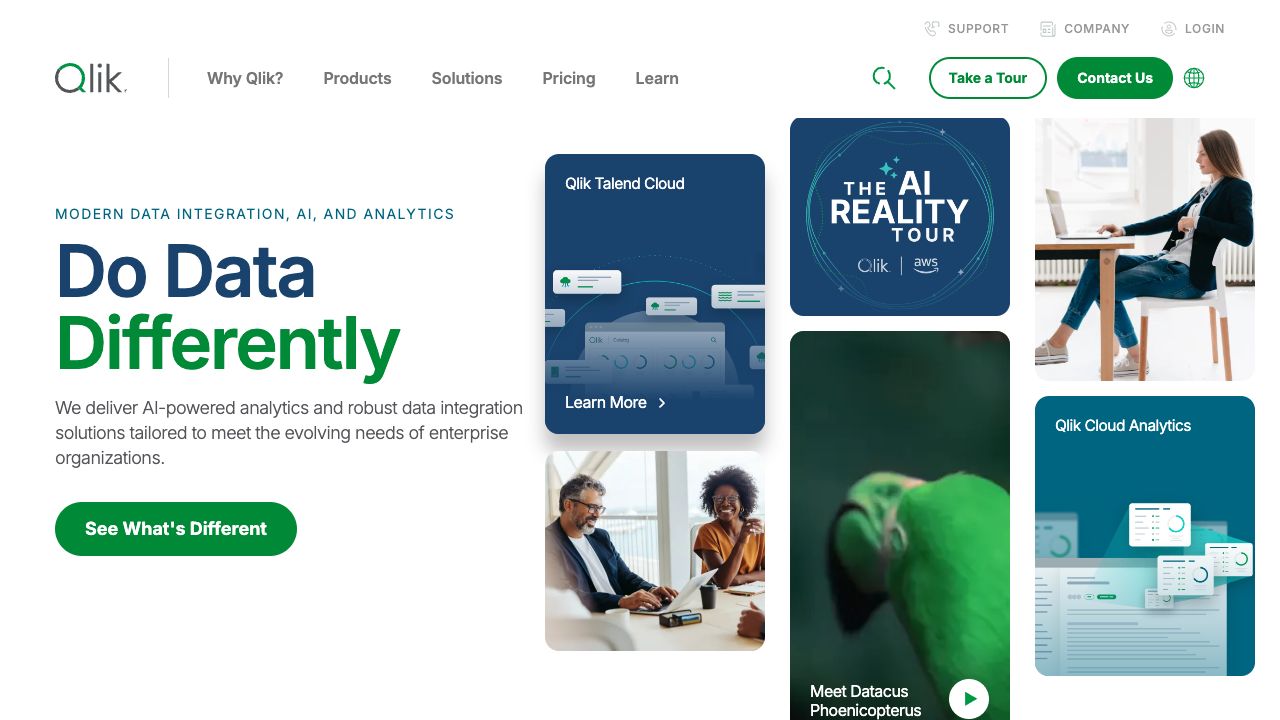The height and width of the screenshot is (720, 1280).
Task: Click See What's Different button
Action: coord(176,529)
